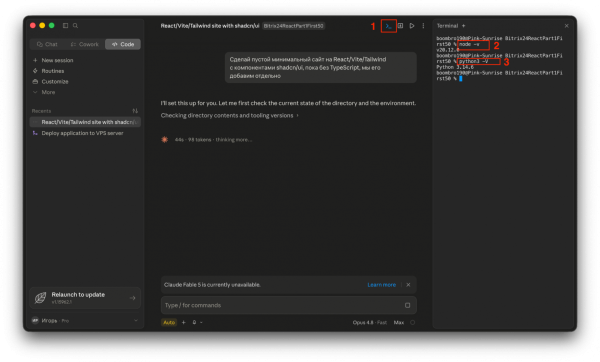Screen dimensions: 600x362
Task: Click the orange thinking spinner icon
Action: click(x=165, y=140)
